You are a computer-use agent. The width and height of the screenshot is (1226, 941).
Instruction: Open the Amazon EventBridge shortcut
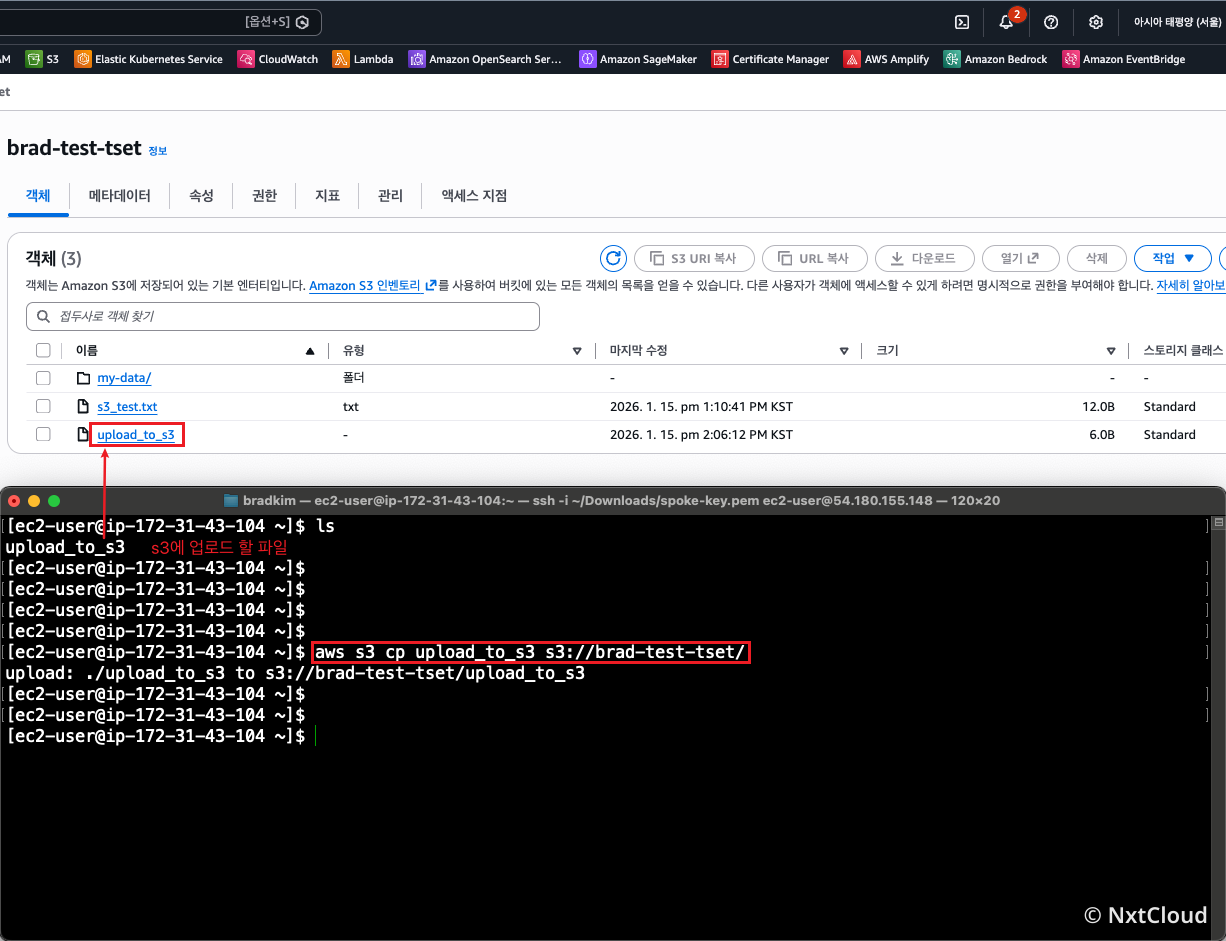tap(1124, 59)
